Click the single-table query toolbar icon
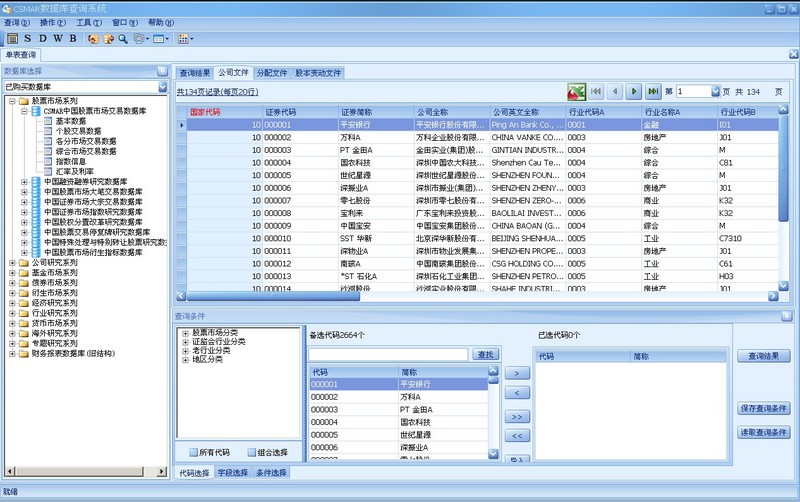Viewport: 800px width, 502px height. 13,38
